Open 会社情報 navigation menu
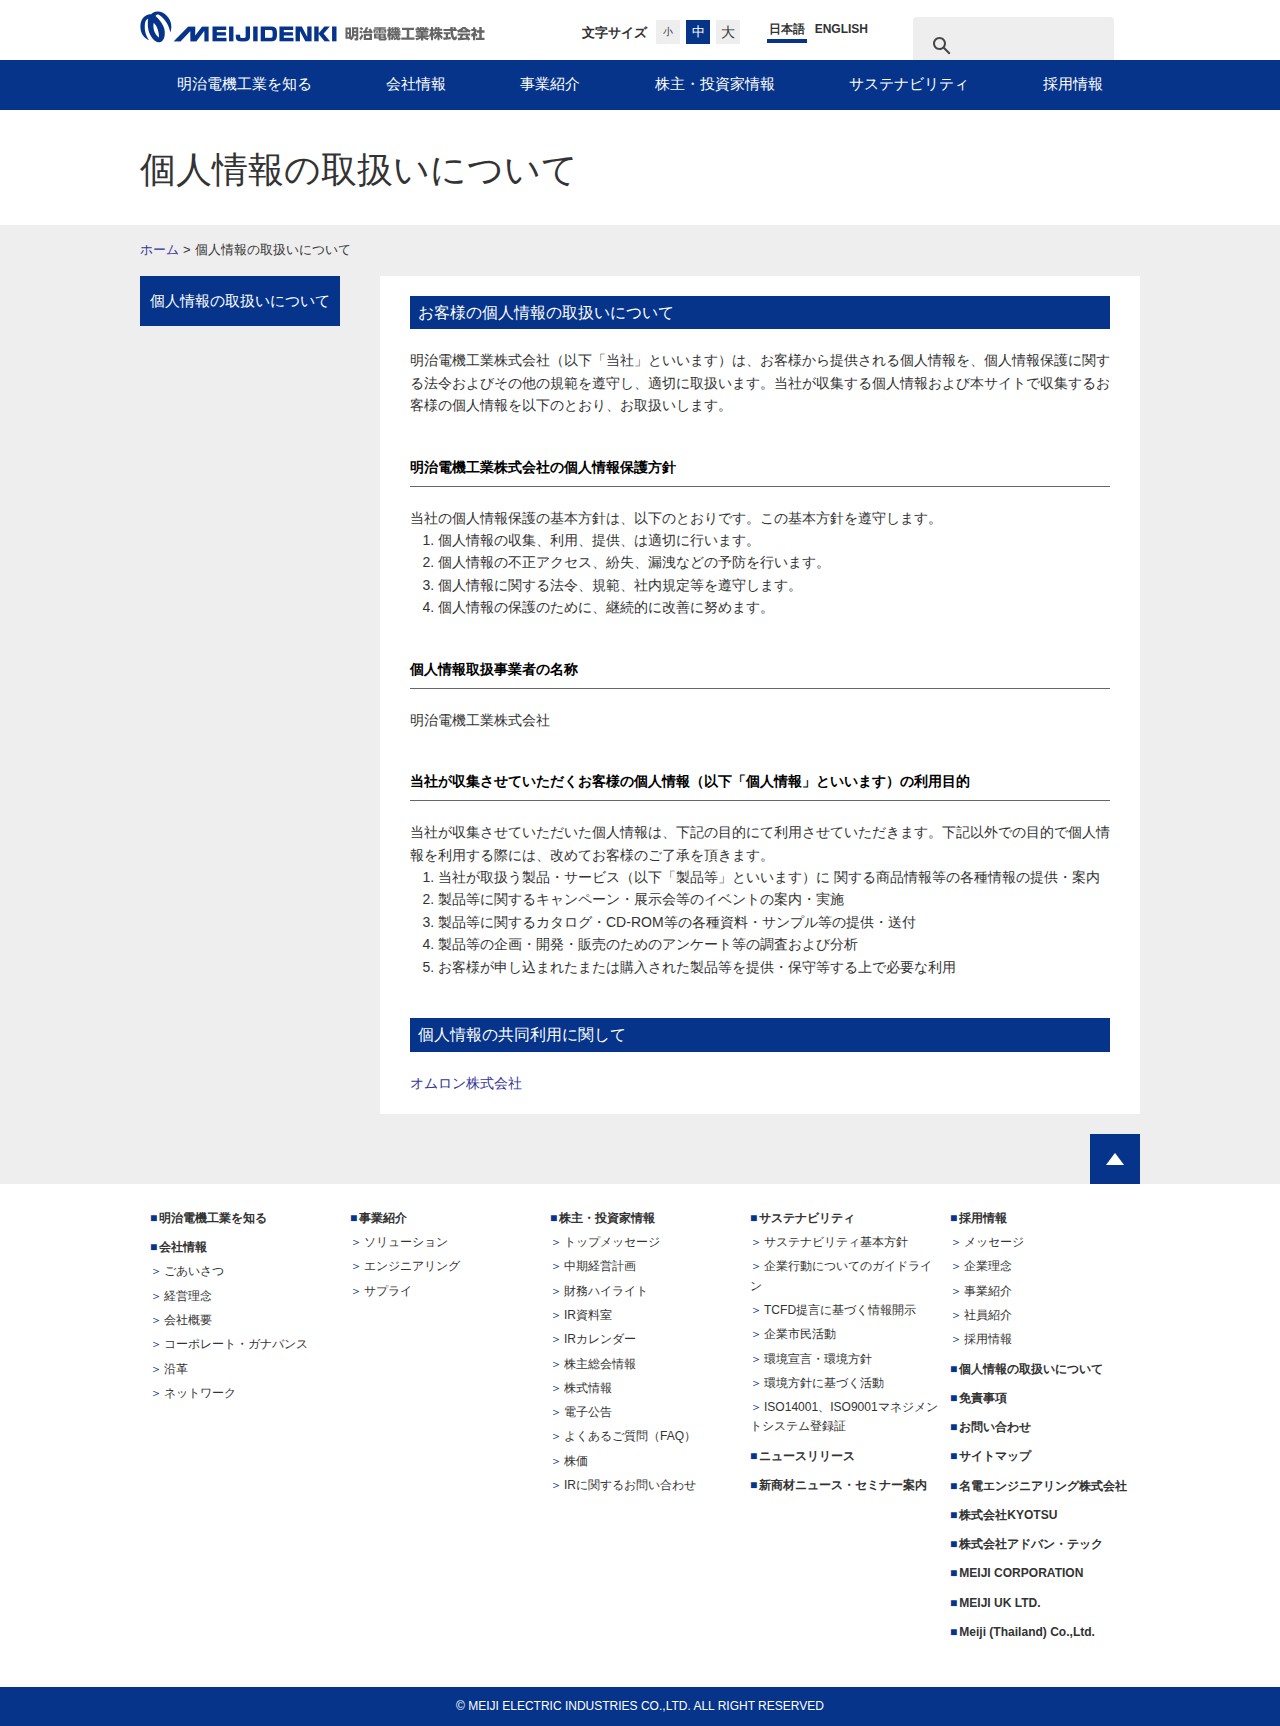Viewport: 1280px width, 1726px height. tap(416, 85)
